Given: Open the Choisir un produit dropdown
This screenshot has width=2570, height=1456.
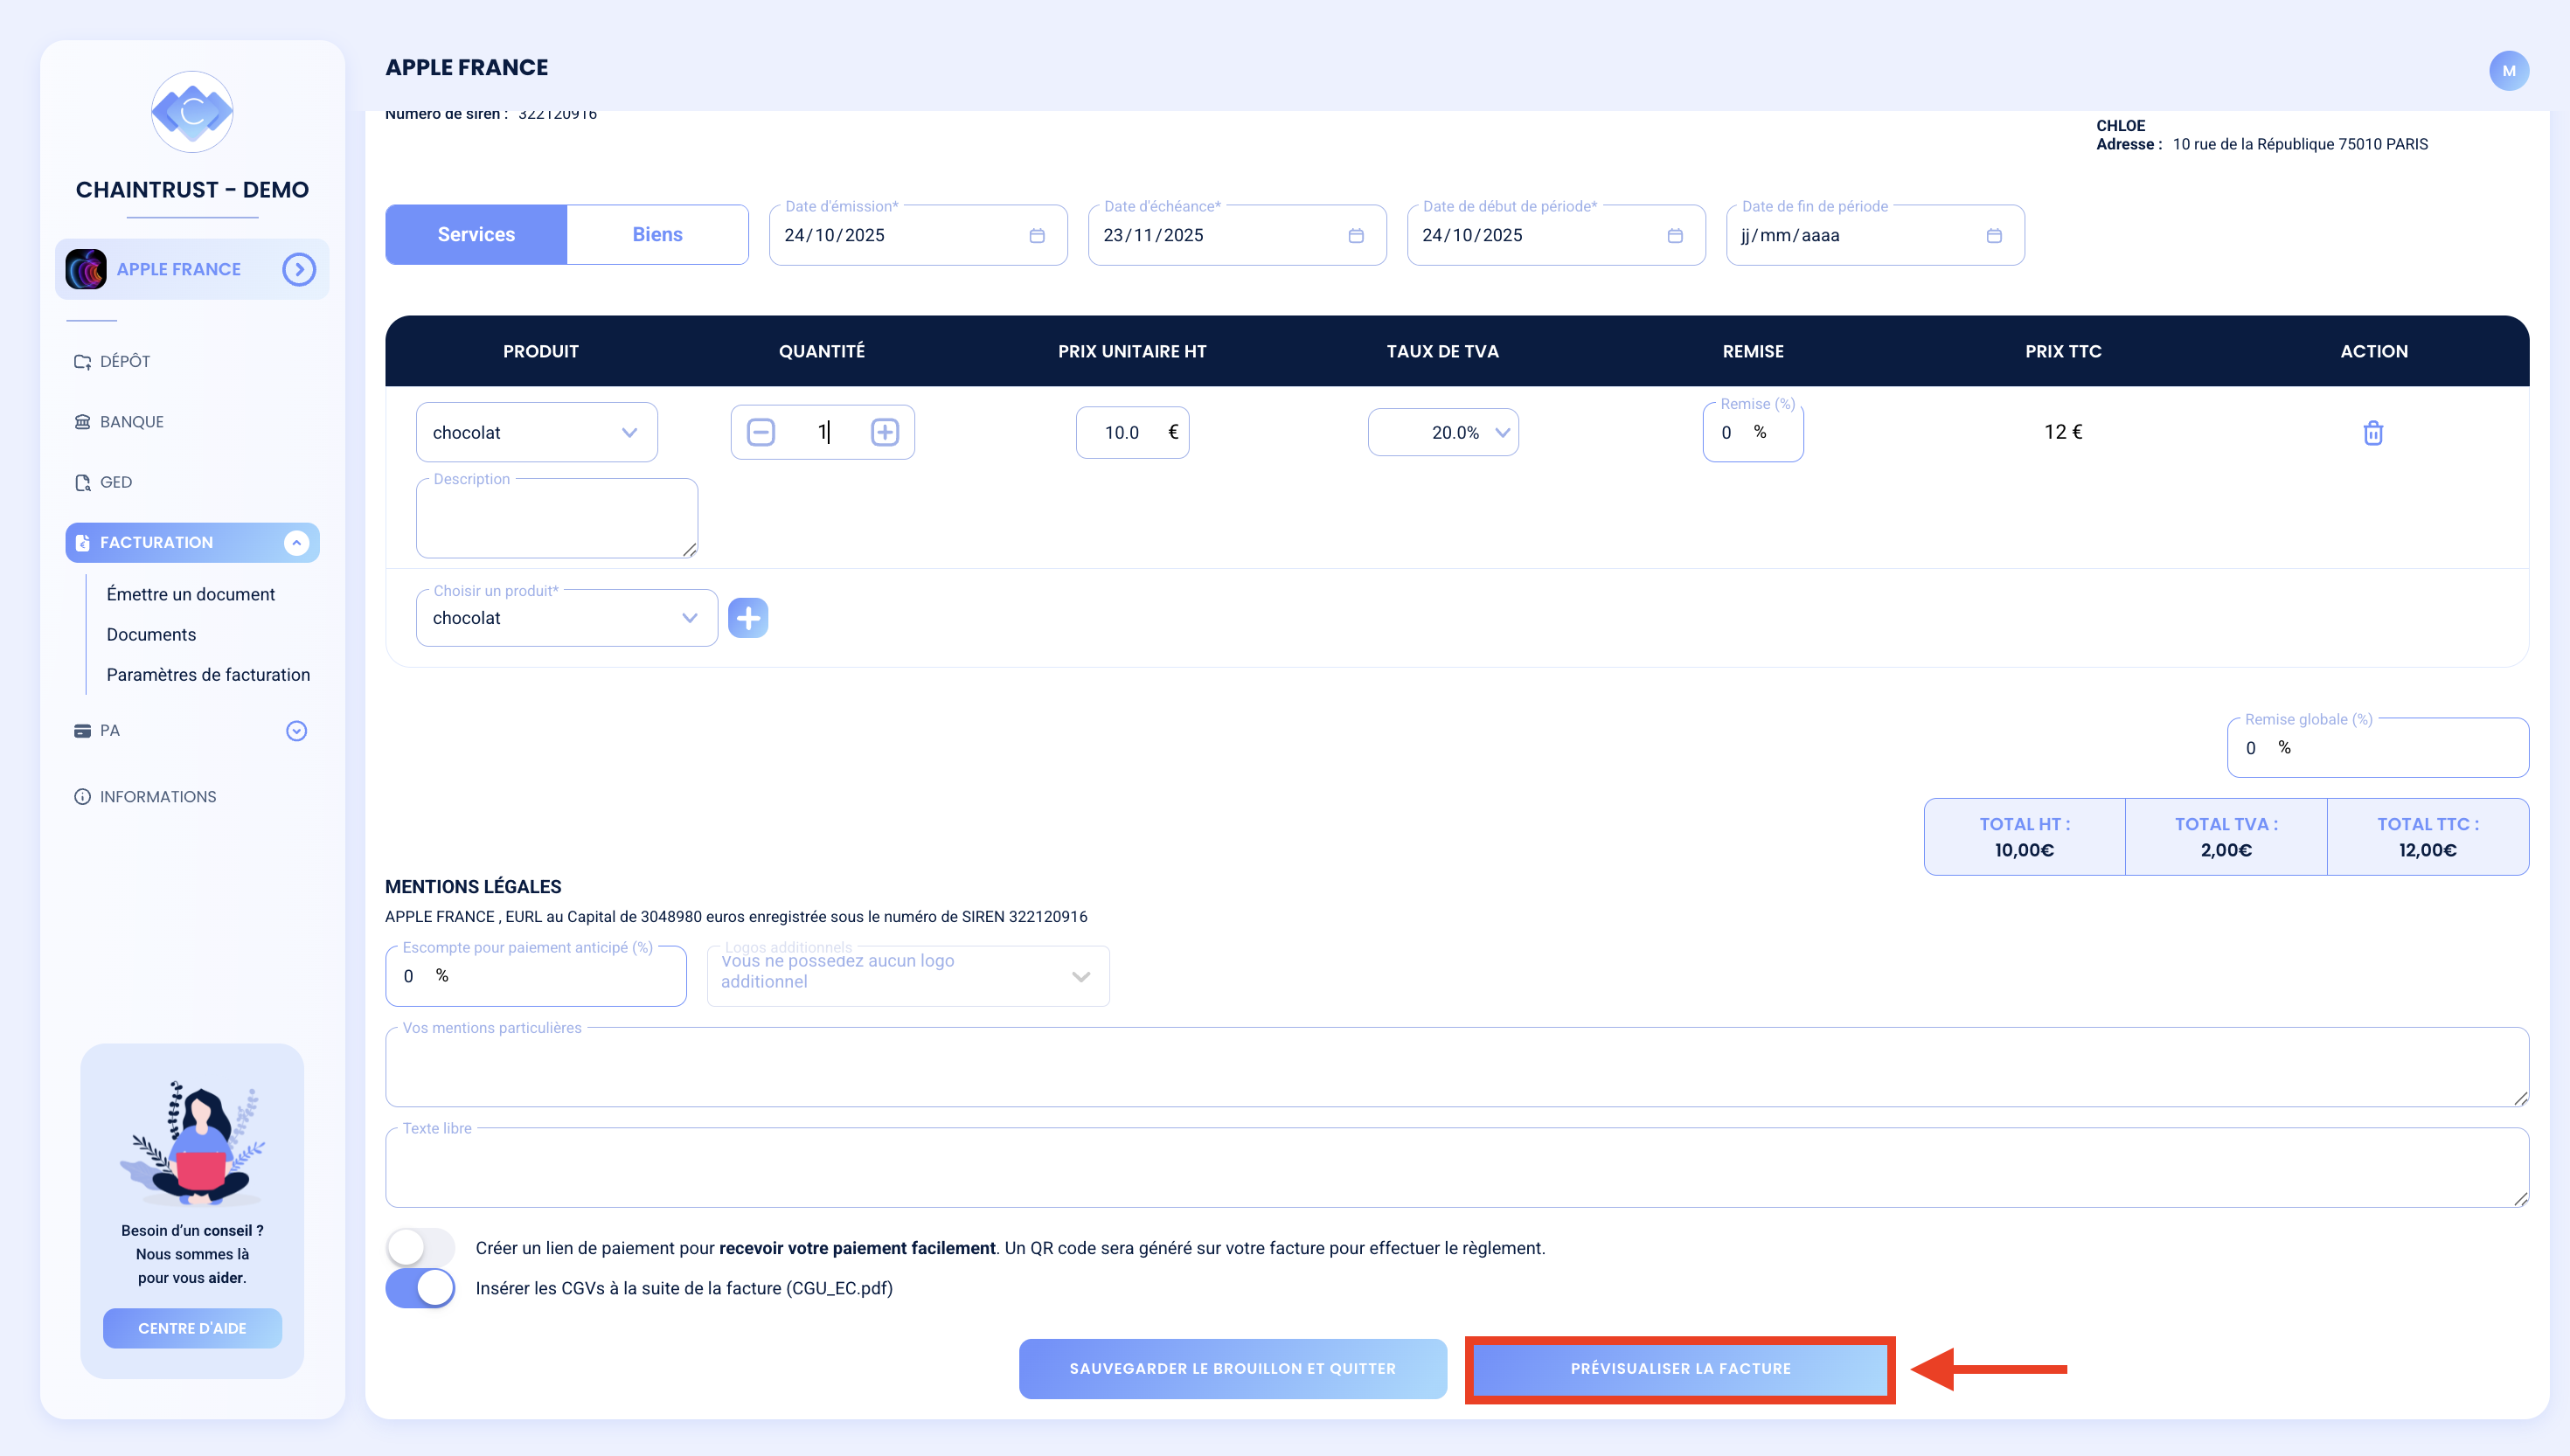Looking at the screenshot, I should [x=567, y=618].
